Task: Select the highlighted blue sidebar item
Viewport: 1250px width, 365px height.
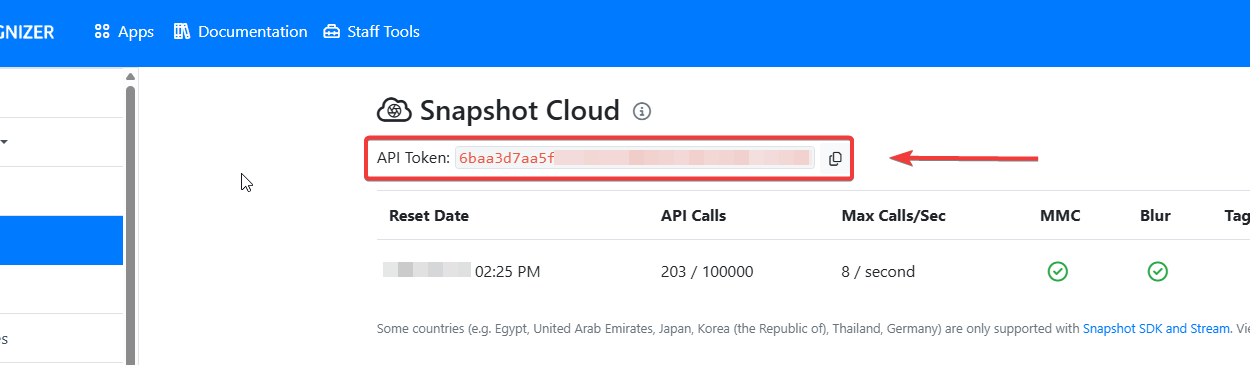Action: (61, 241)
